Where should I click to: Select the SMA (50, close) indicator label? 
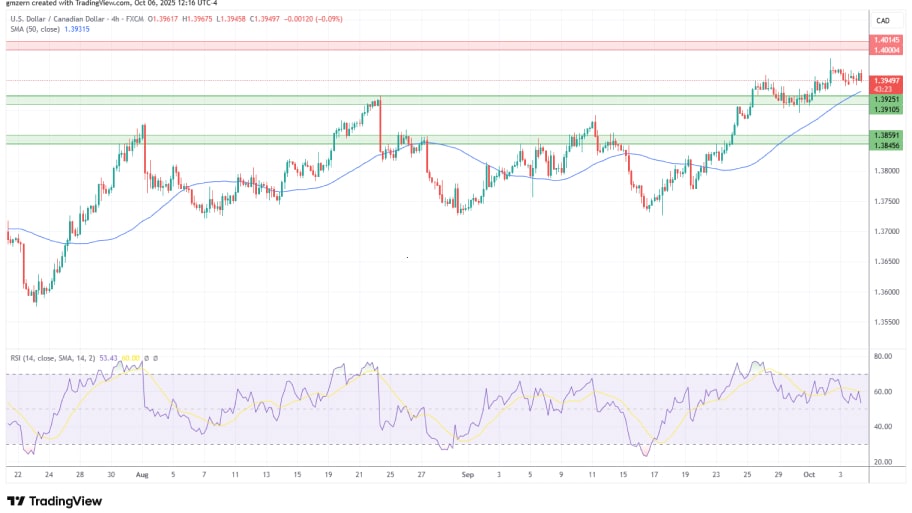(x=37, y=29)
